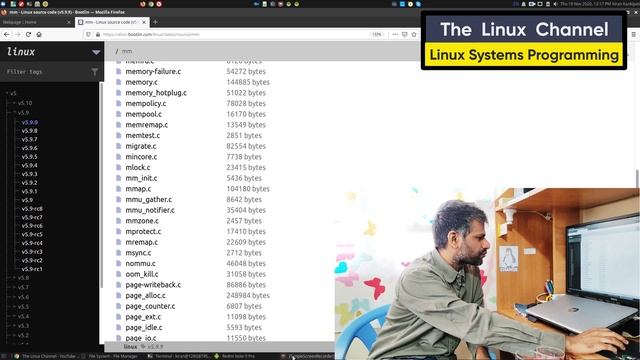Viewport: 640px width, 360px height.
Task: Open the mmu_notifier.c file link
Action: (150, 210)
